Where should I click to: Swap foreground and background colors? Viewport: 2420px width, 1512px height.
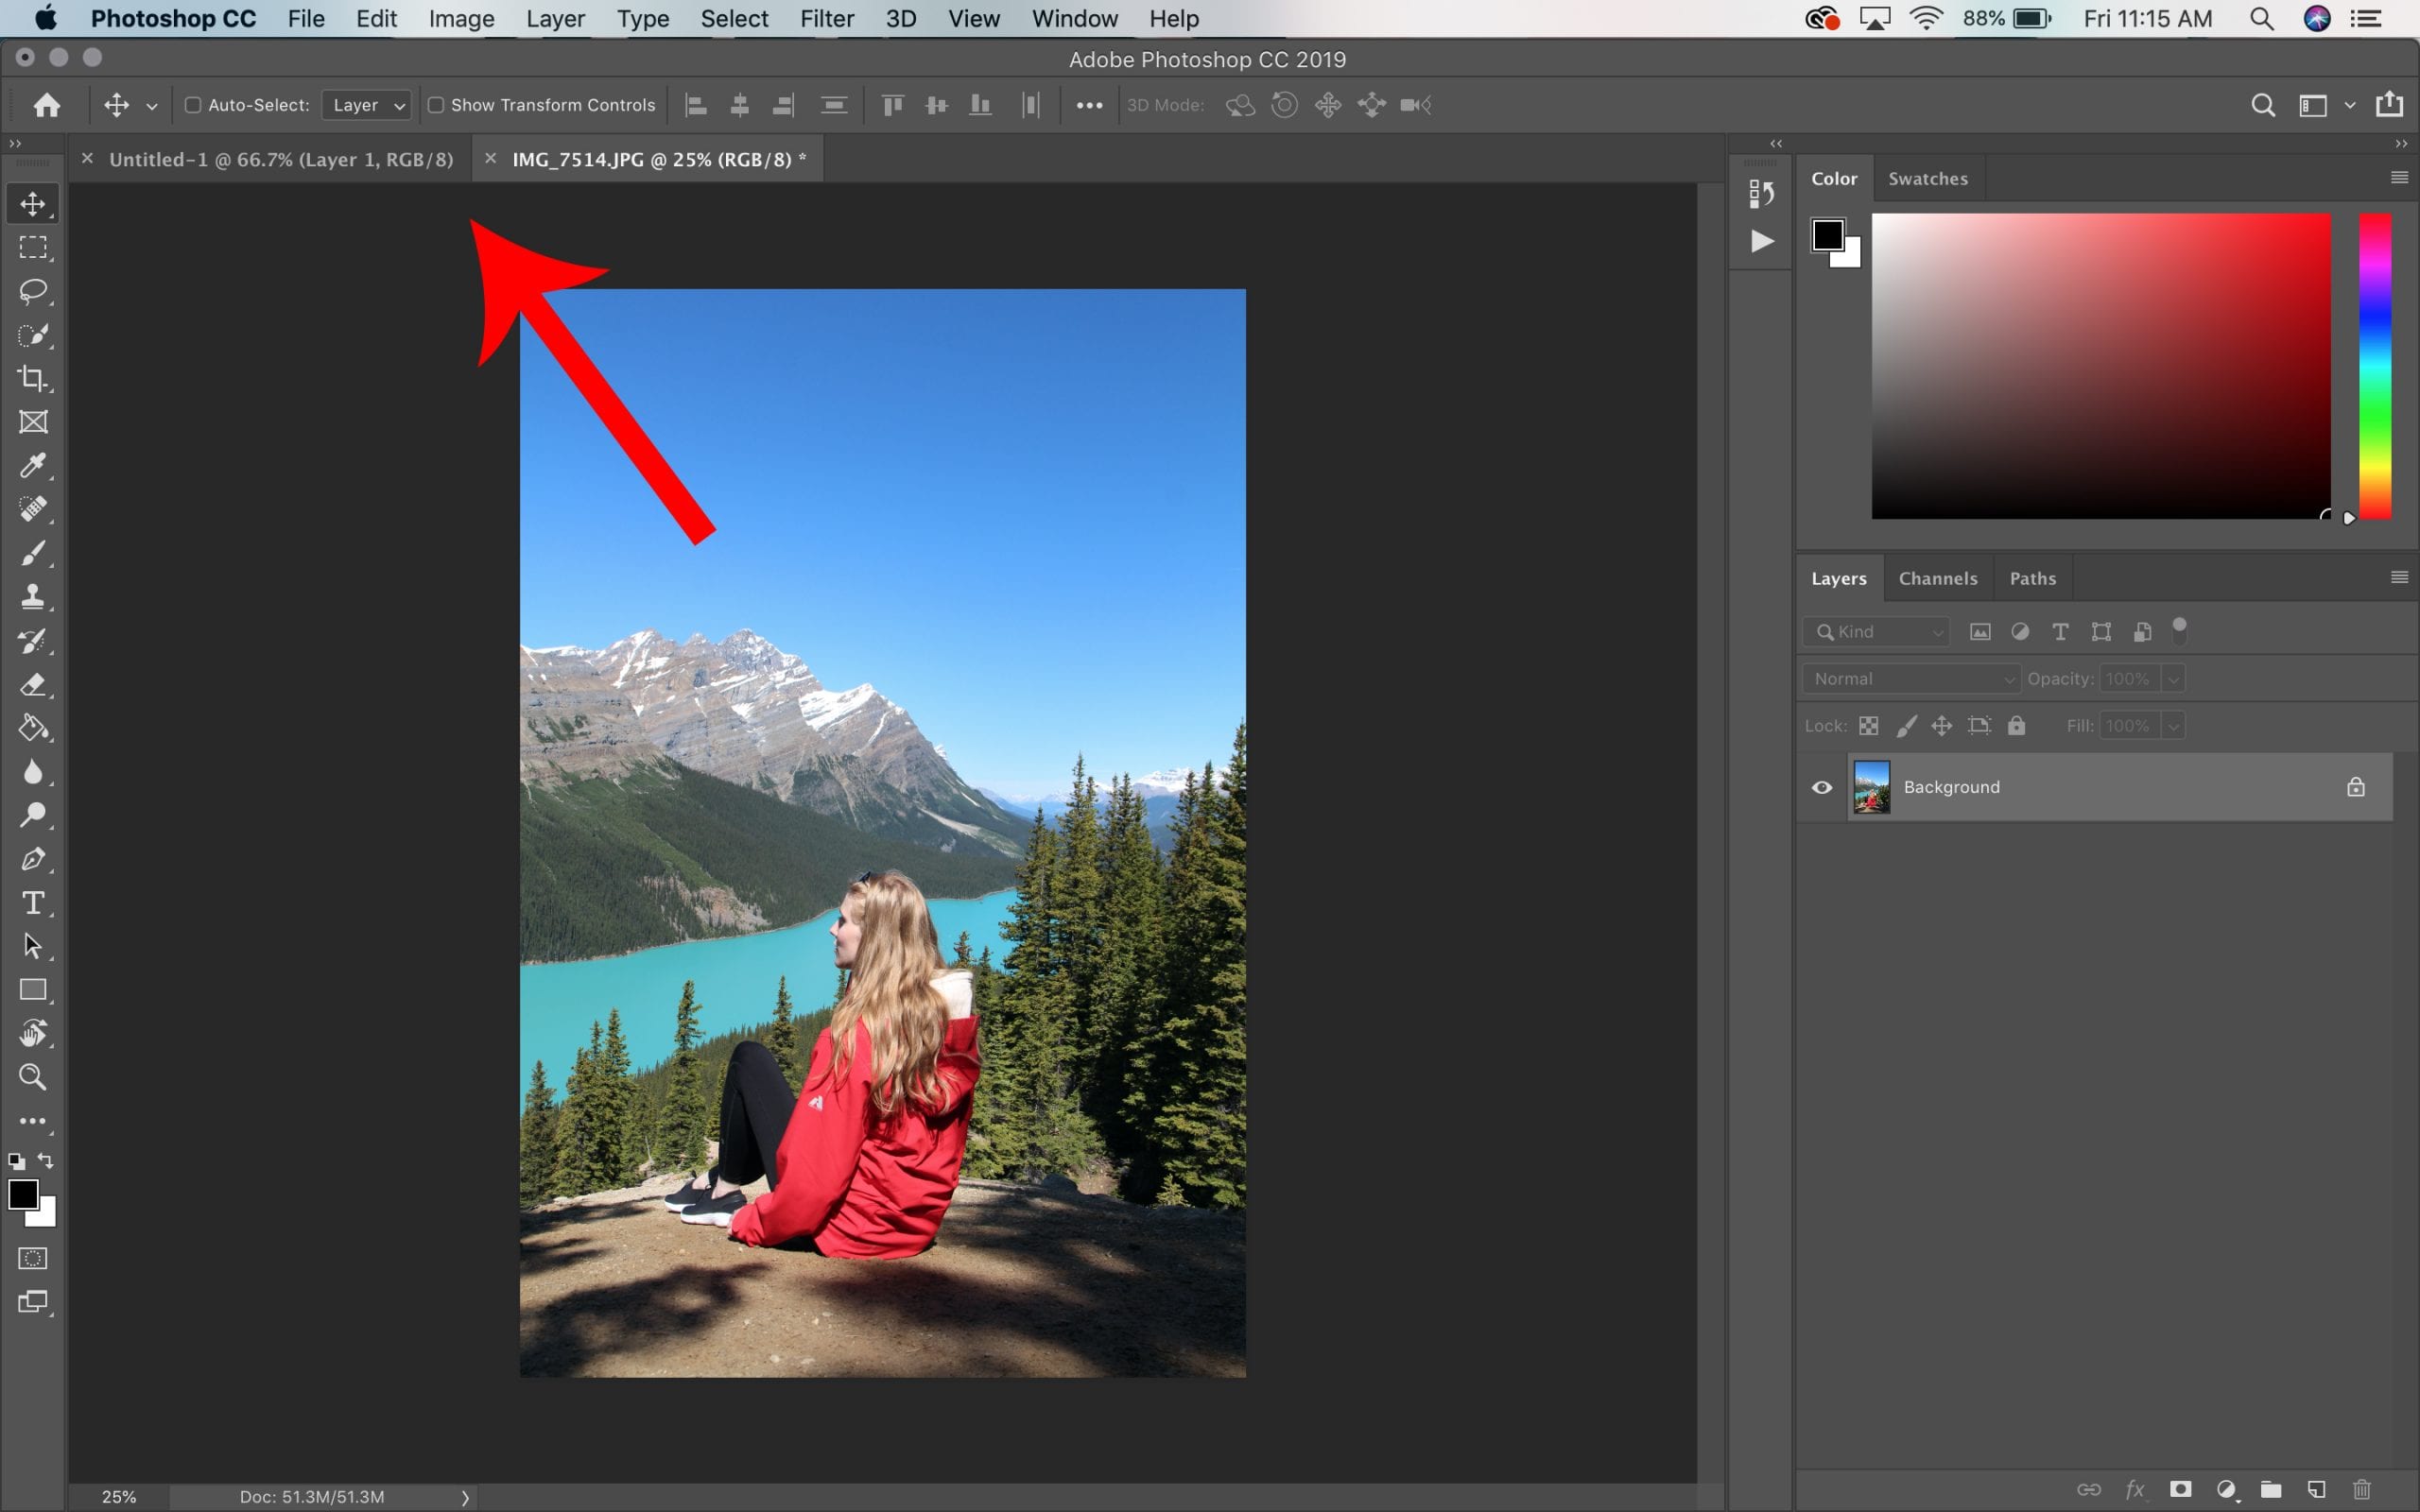(46, 1161)
